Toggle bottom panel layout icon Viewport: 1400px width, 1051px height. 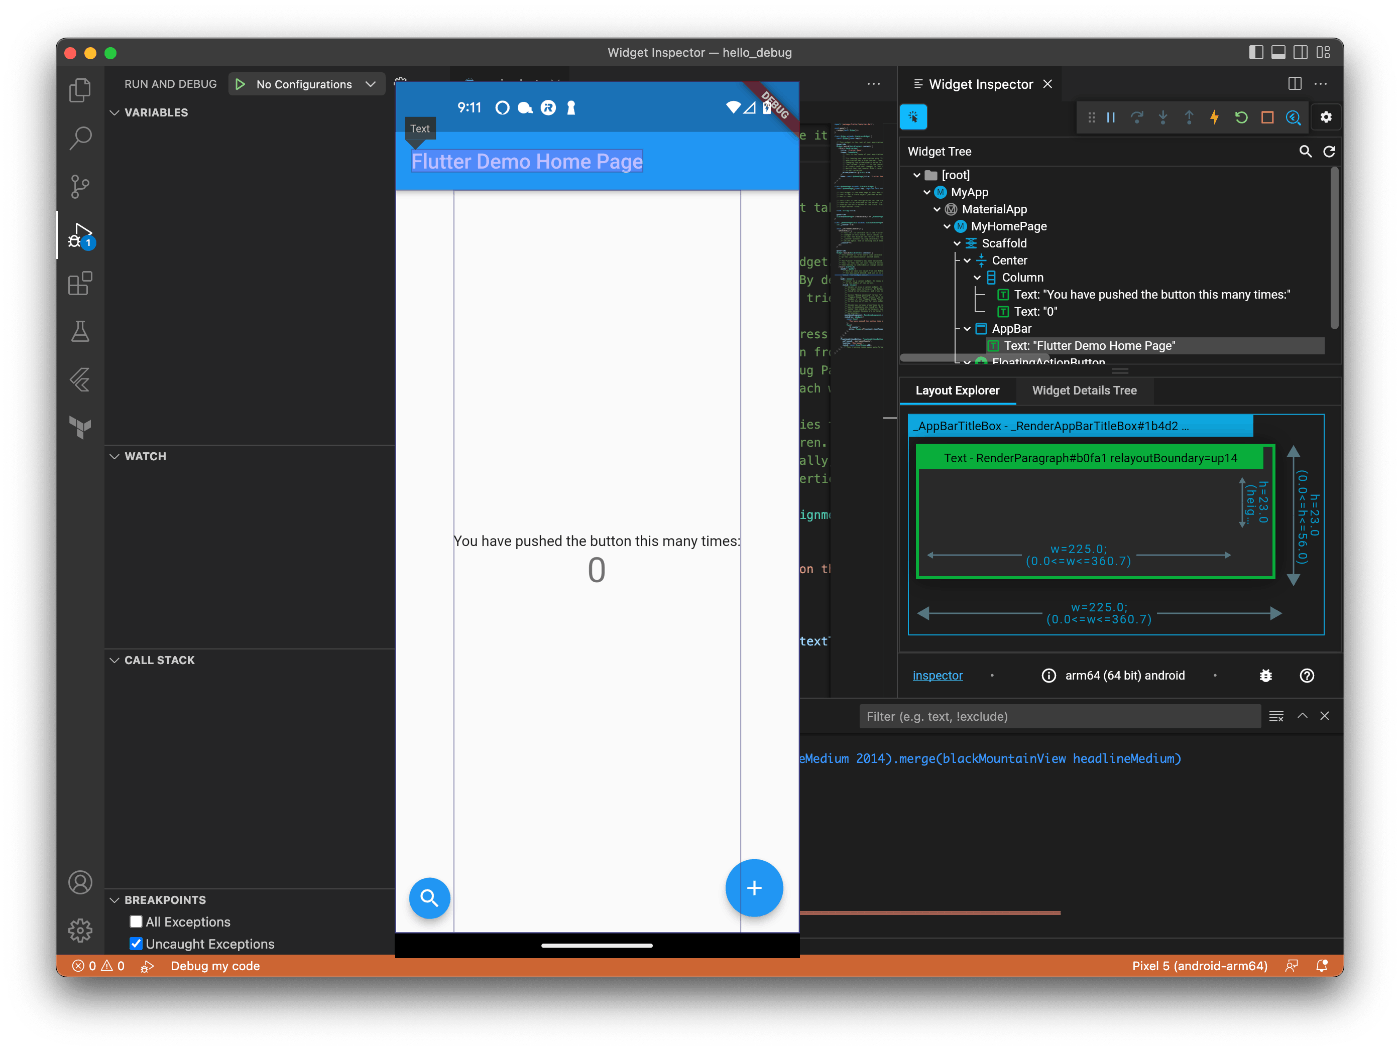1278,52
